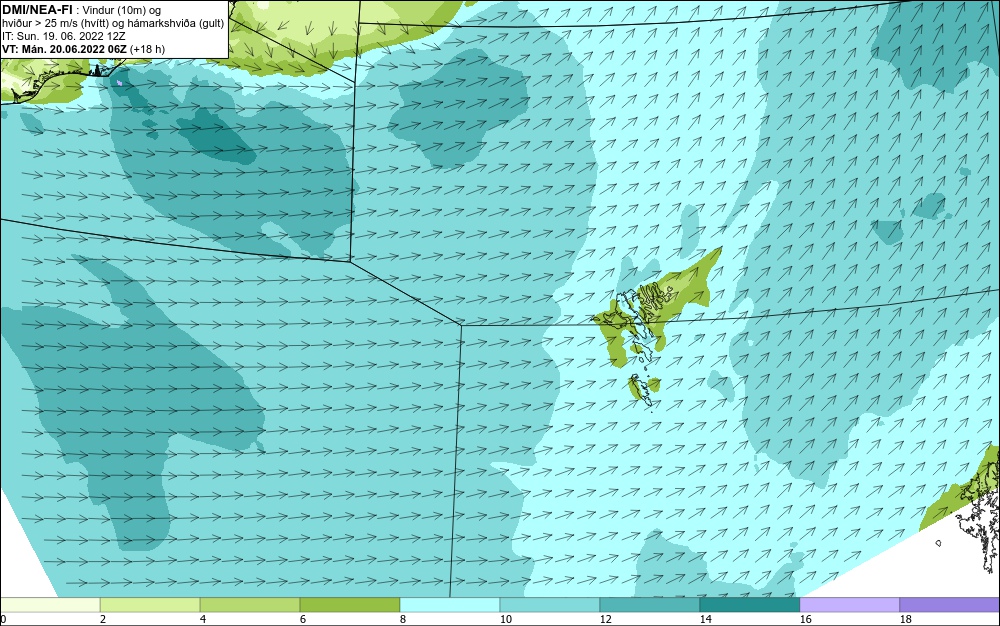Click the purple above-18 m/s legend swatch
This screenshot has height=626, width=1000.
[950, 604]
